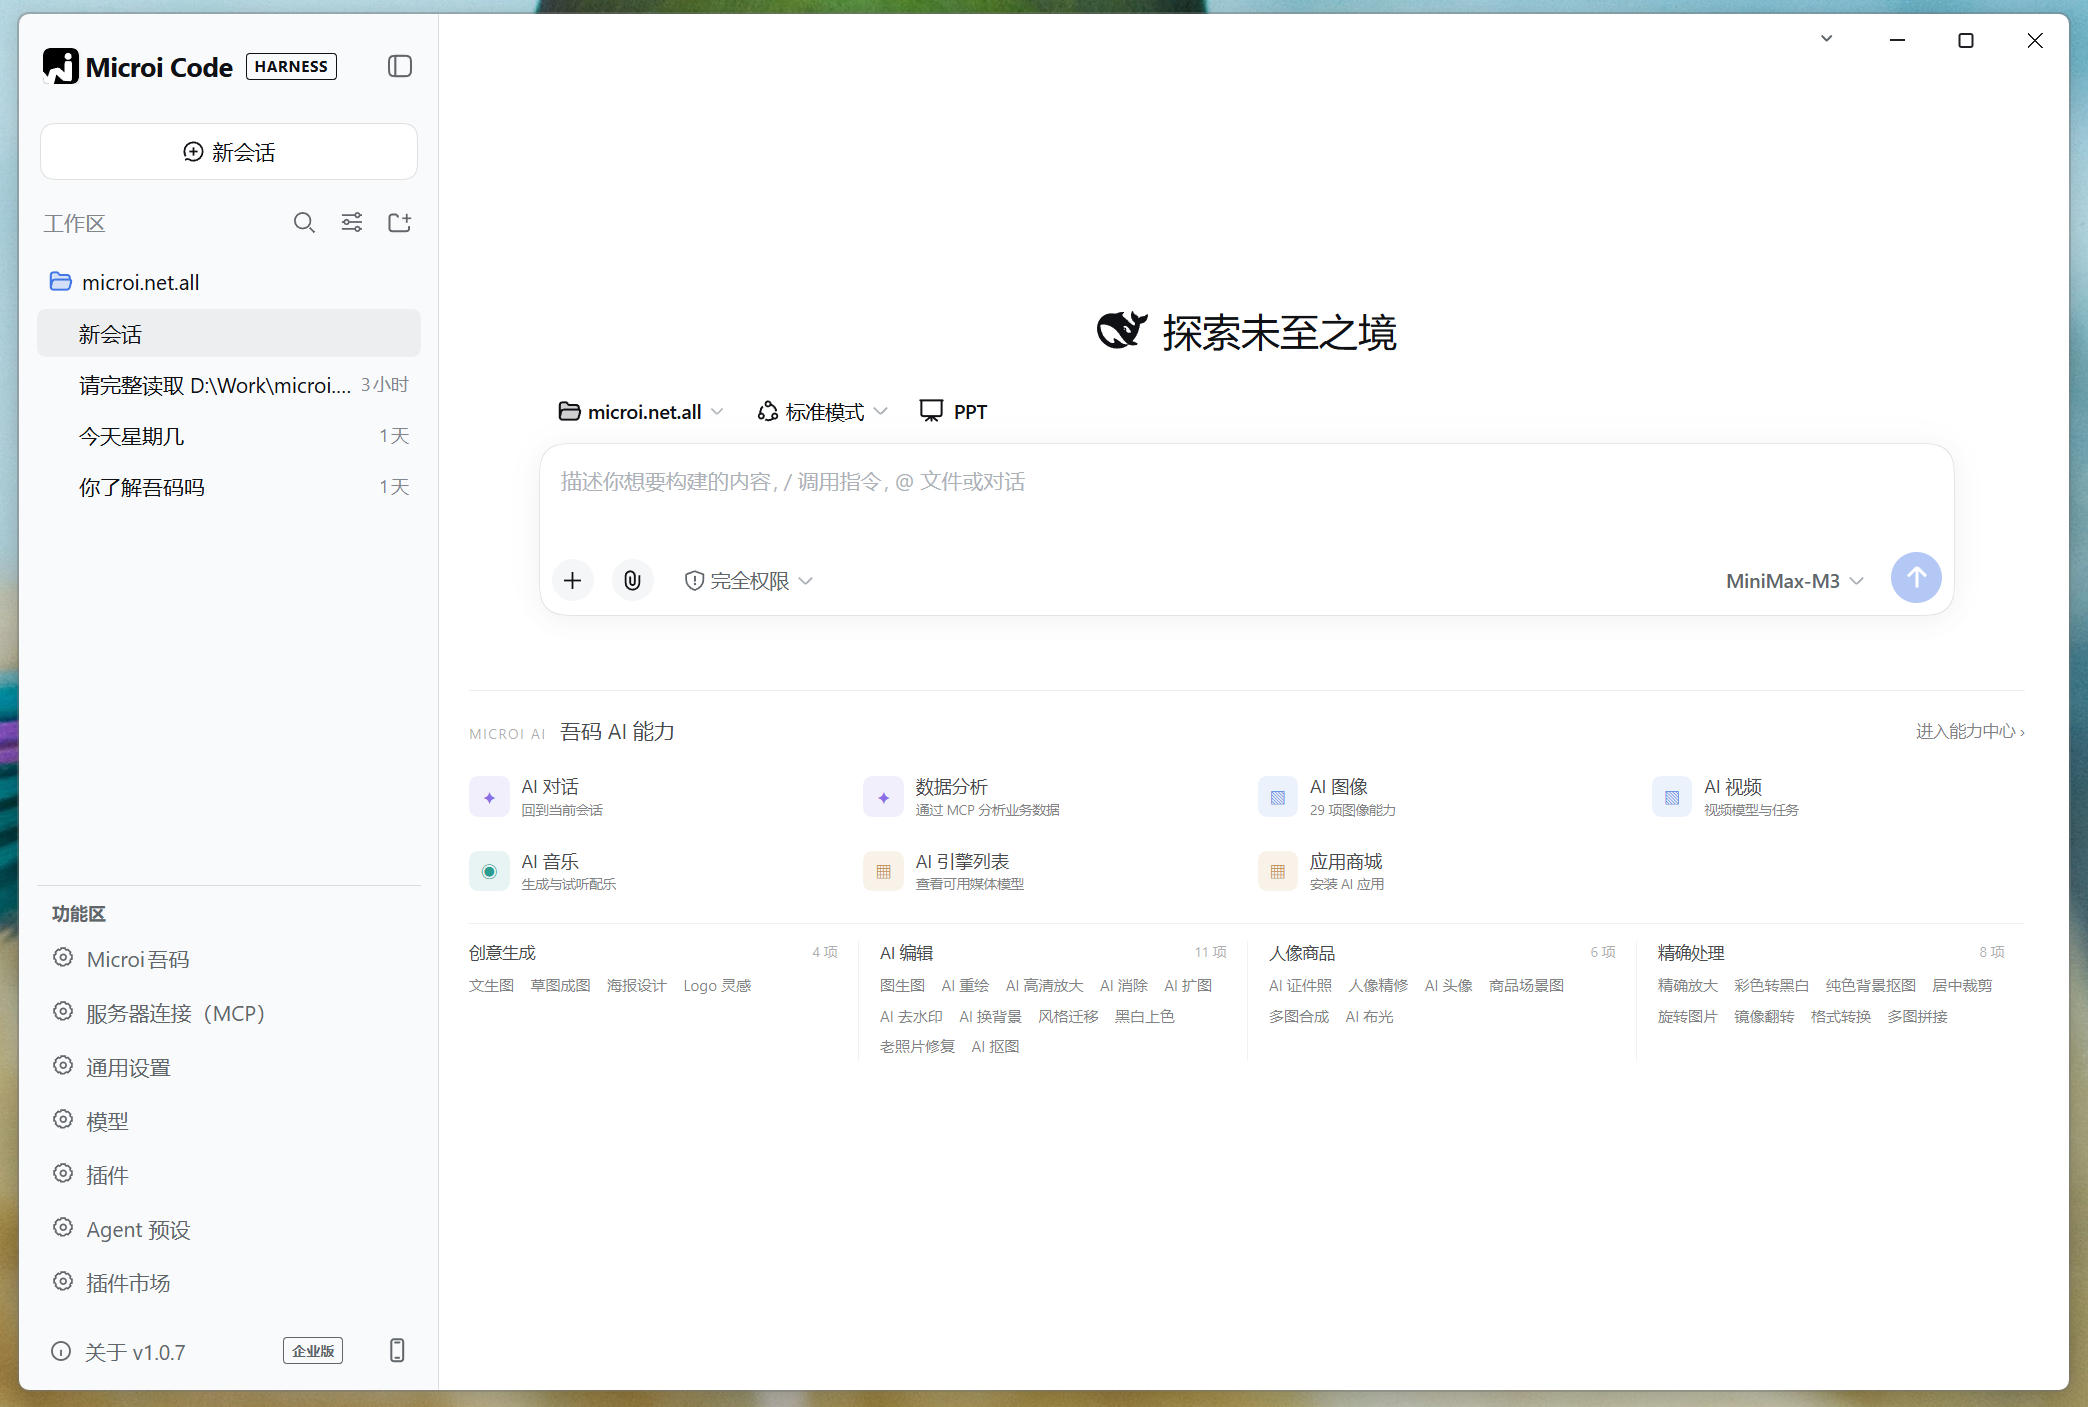
Task: Open the 应用商城 icon
Action: (1277, 871)
